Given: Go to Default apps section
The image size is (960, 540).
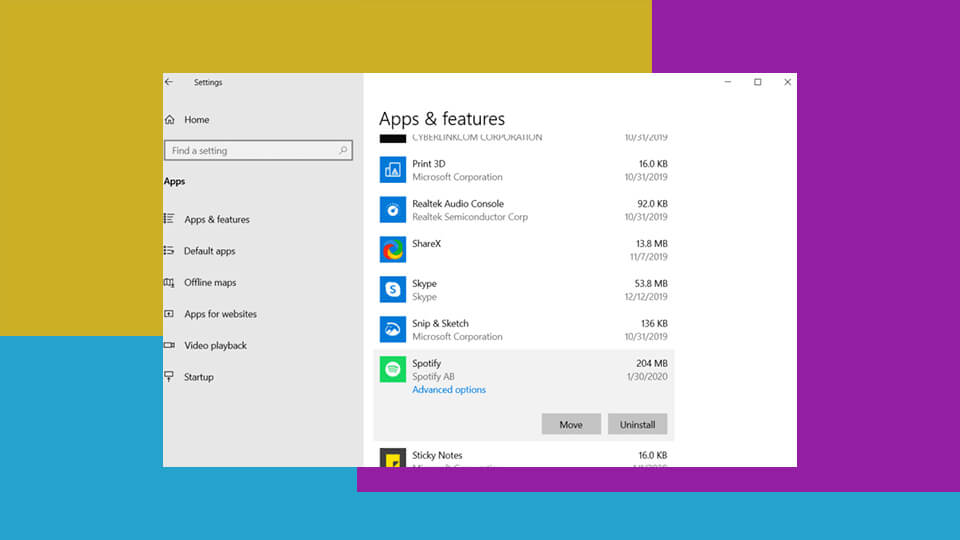Looking at the screenshot, I should 209,251.
